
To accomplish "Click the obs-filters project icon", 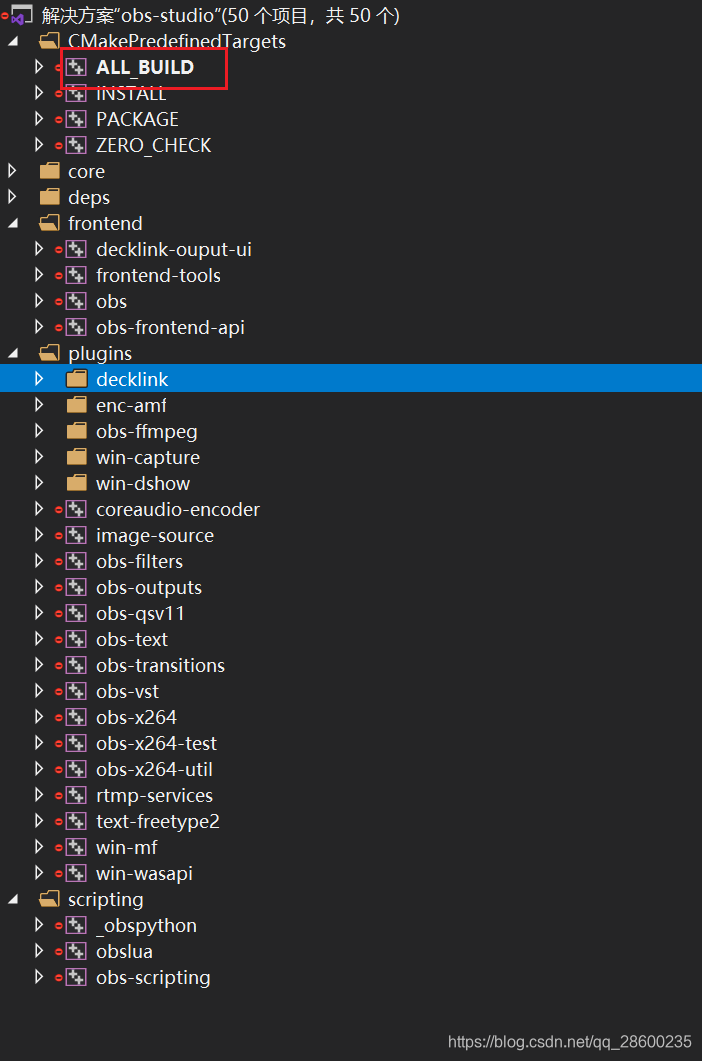I will 76,562.
